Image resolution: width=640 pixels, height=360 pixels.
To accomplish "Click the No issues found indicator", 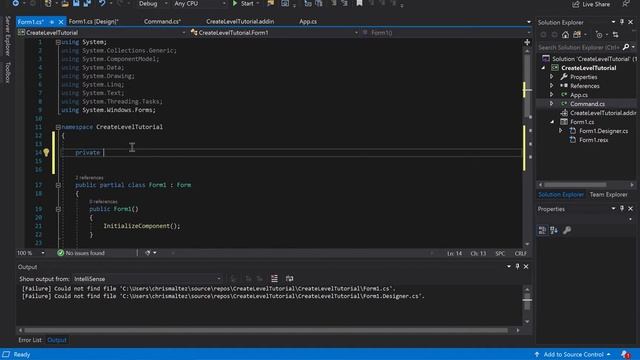I will (x=81, y=253).
